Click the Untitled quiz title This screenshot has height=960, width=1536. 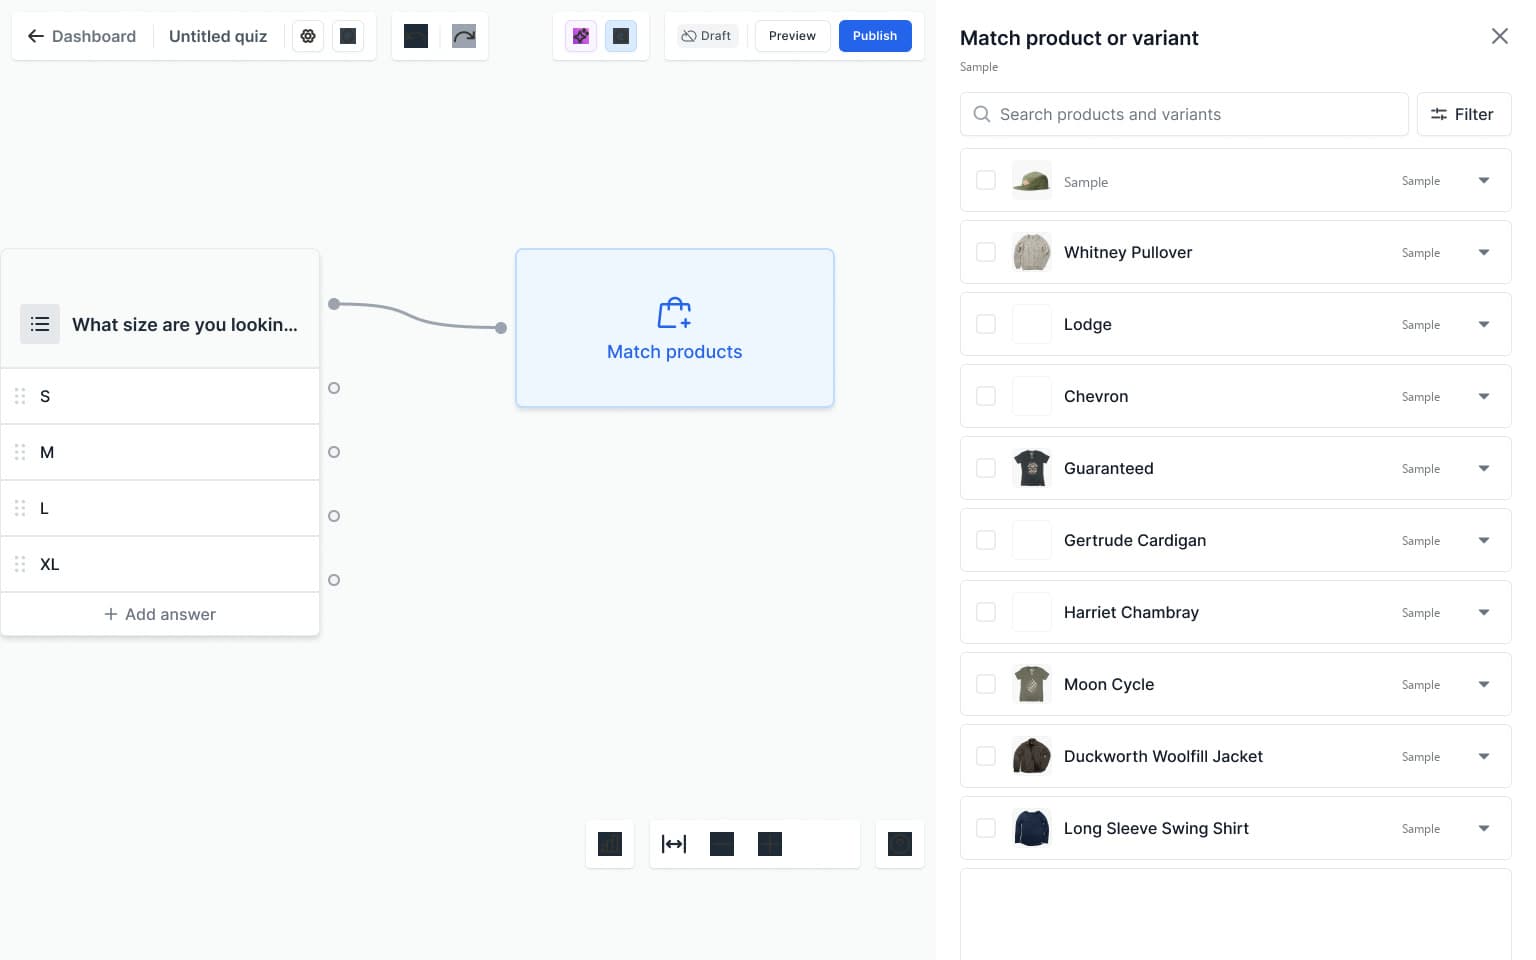(218, 36)
